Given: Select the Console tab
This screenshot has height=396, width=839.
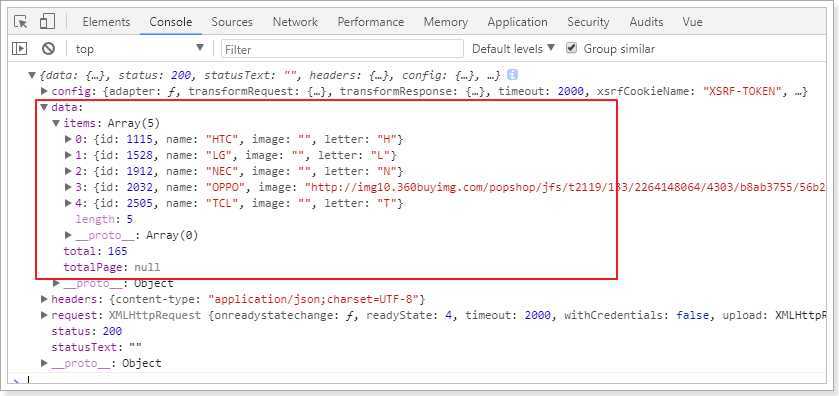Looking at the screenshot, I should [171, 22].
